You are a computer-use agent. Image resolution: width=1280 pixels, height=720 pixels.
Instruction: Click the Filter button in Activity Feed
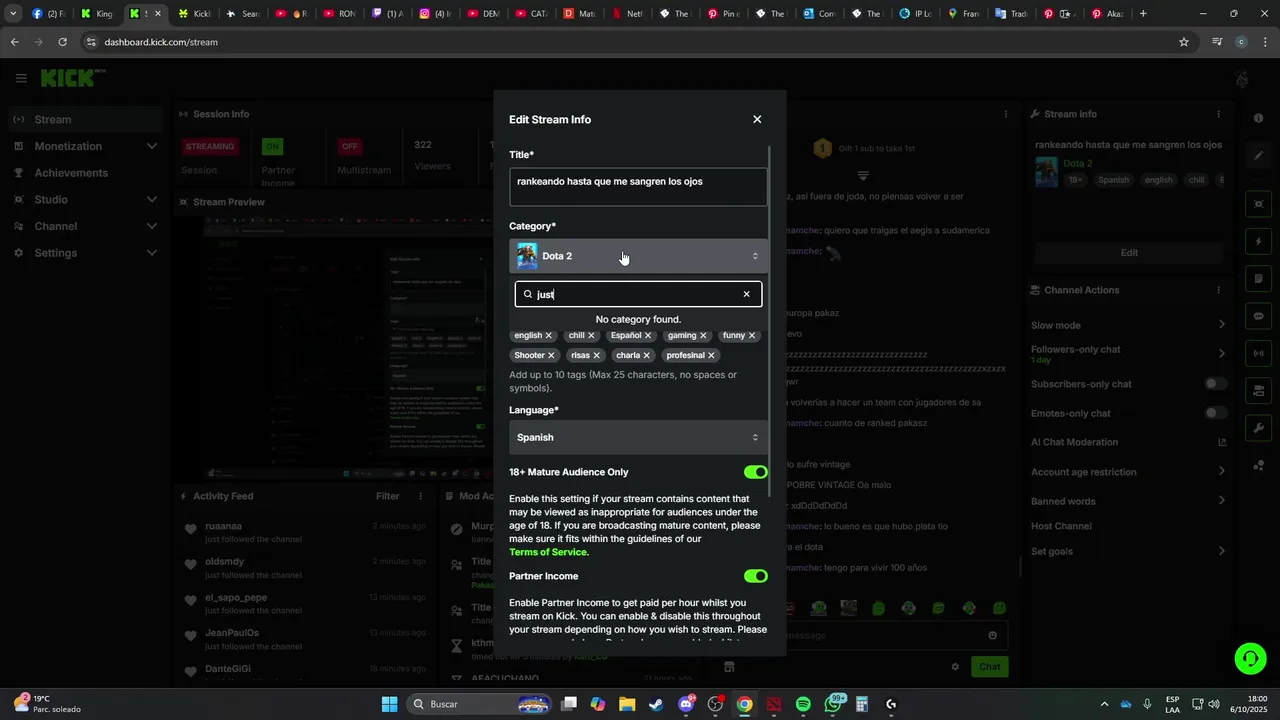point(387,496)
